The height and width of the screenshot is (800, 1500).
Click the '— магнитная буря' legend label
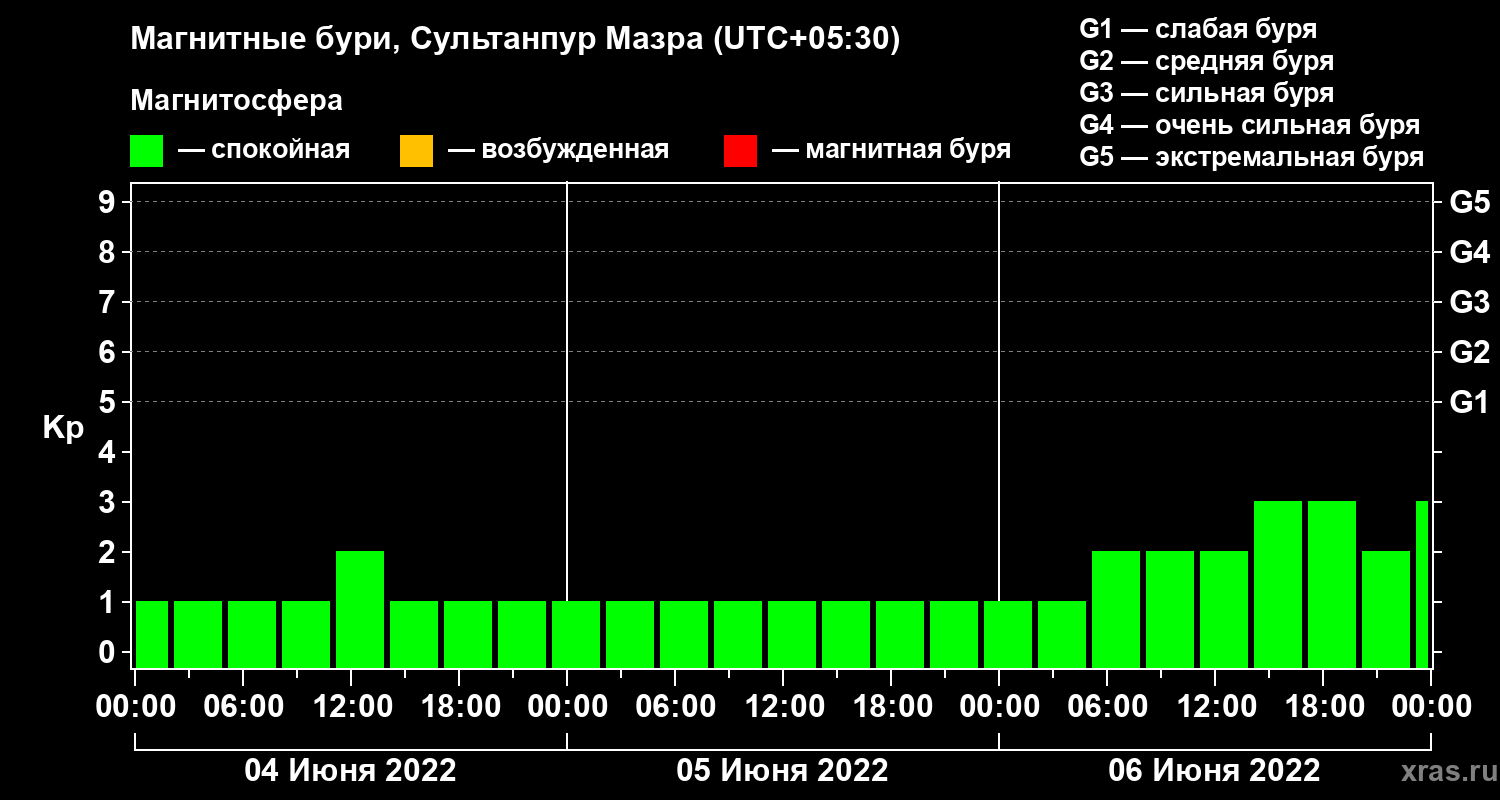(x=892, y=151)
